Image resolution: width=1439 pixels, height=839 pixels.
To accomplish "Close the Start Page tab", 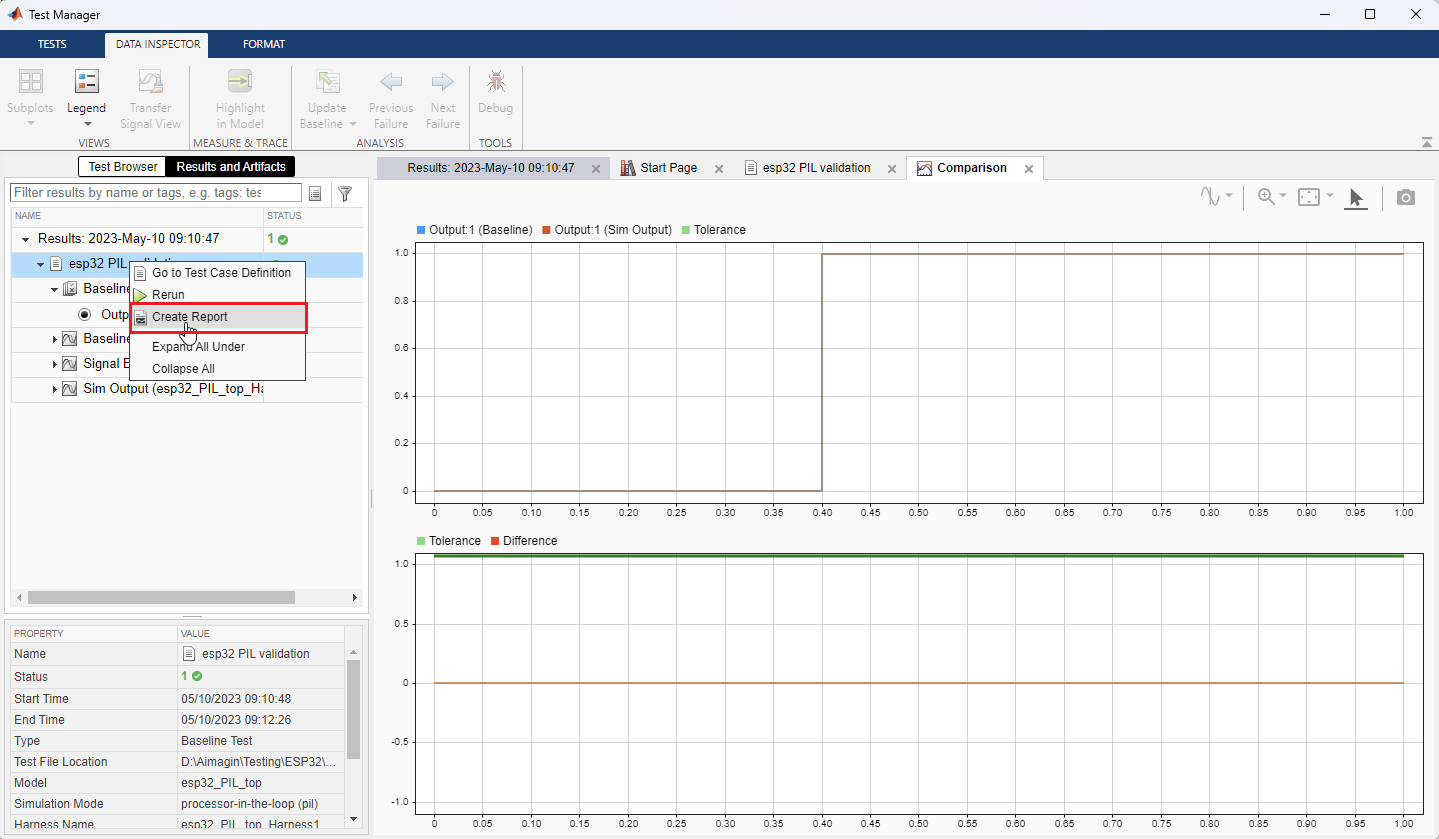I will [718, 169].
